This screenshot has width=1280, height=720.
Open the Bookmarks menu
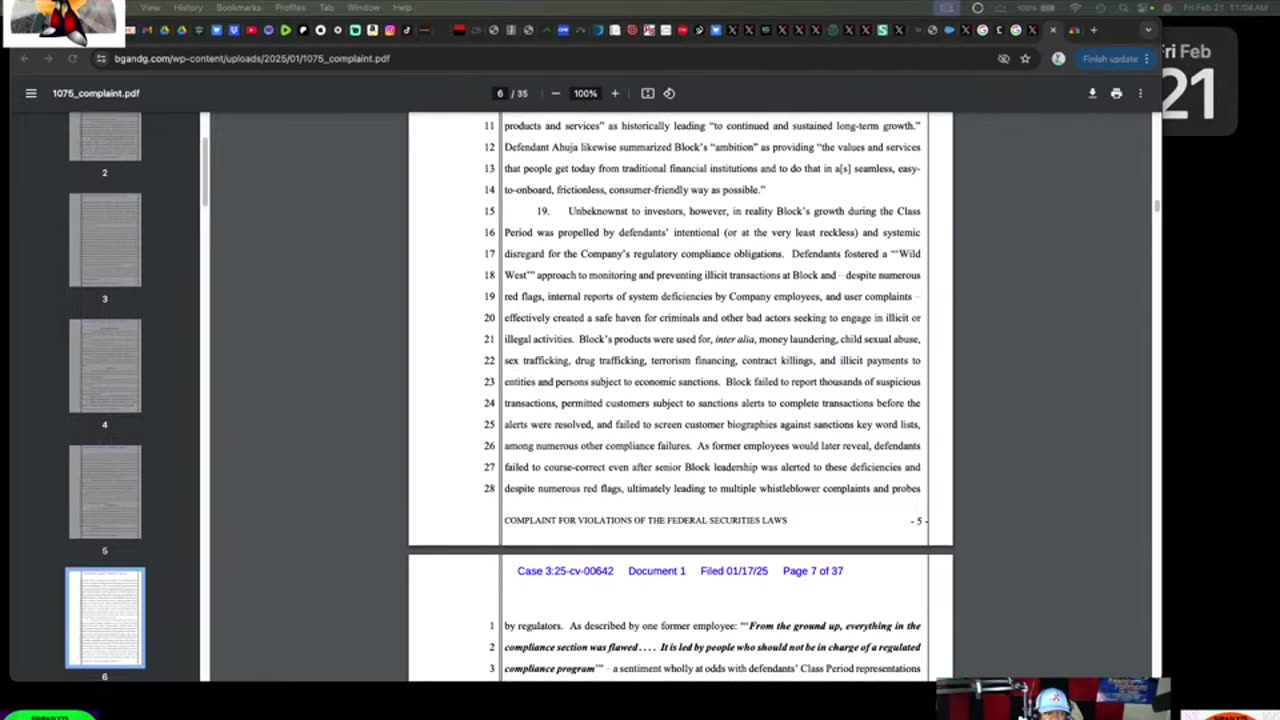tap(238, 7)
